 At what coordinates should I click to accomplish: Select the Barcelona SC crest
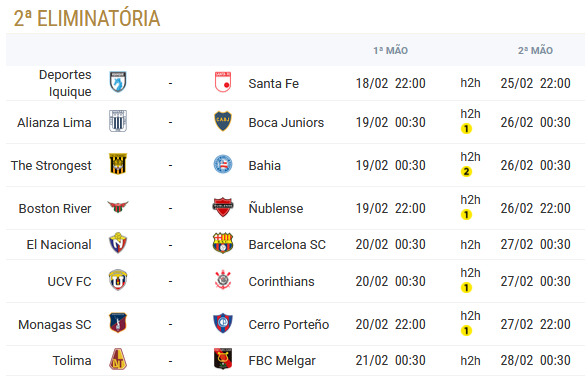pyautogui.click(x=223, y=244)
